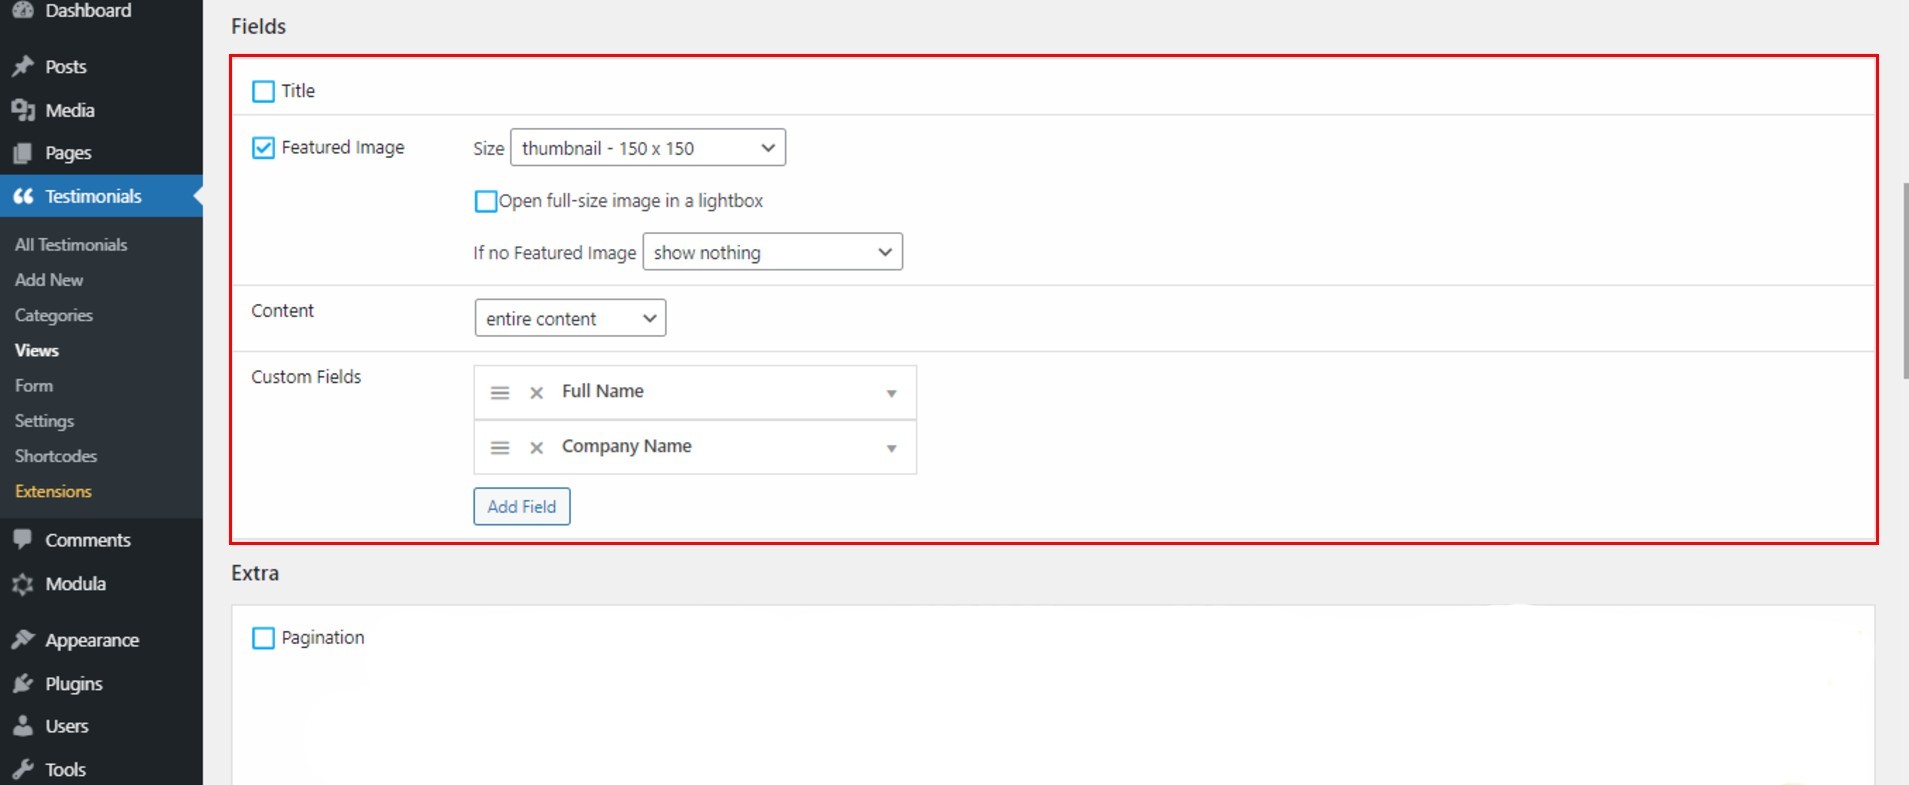Open the Media menu
This screenshot has height=785, width=1909.
(70, 110)
